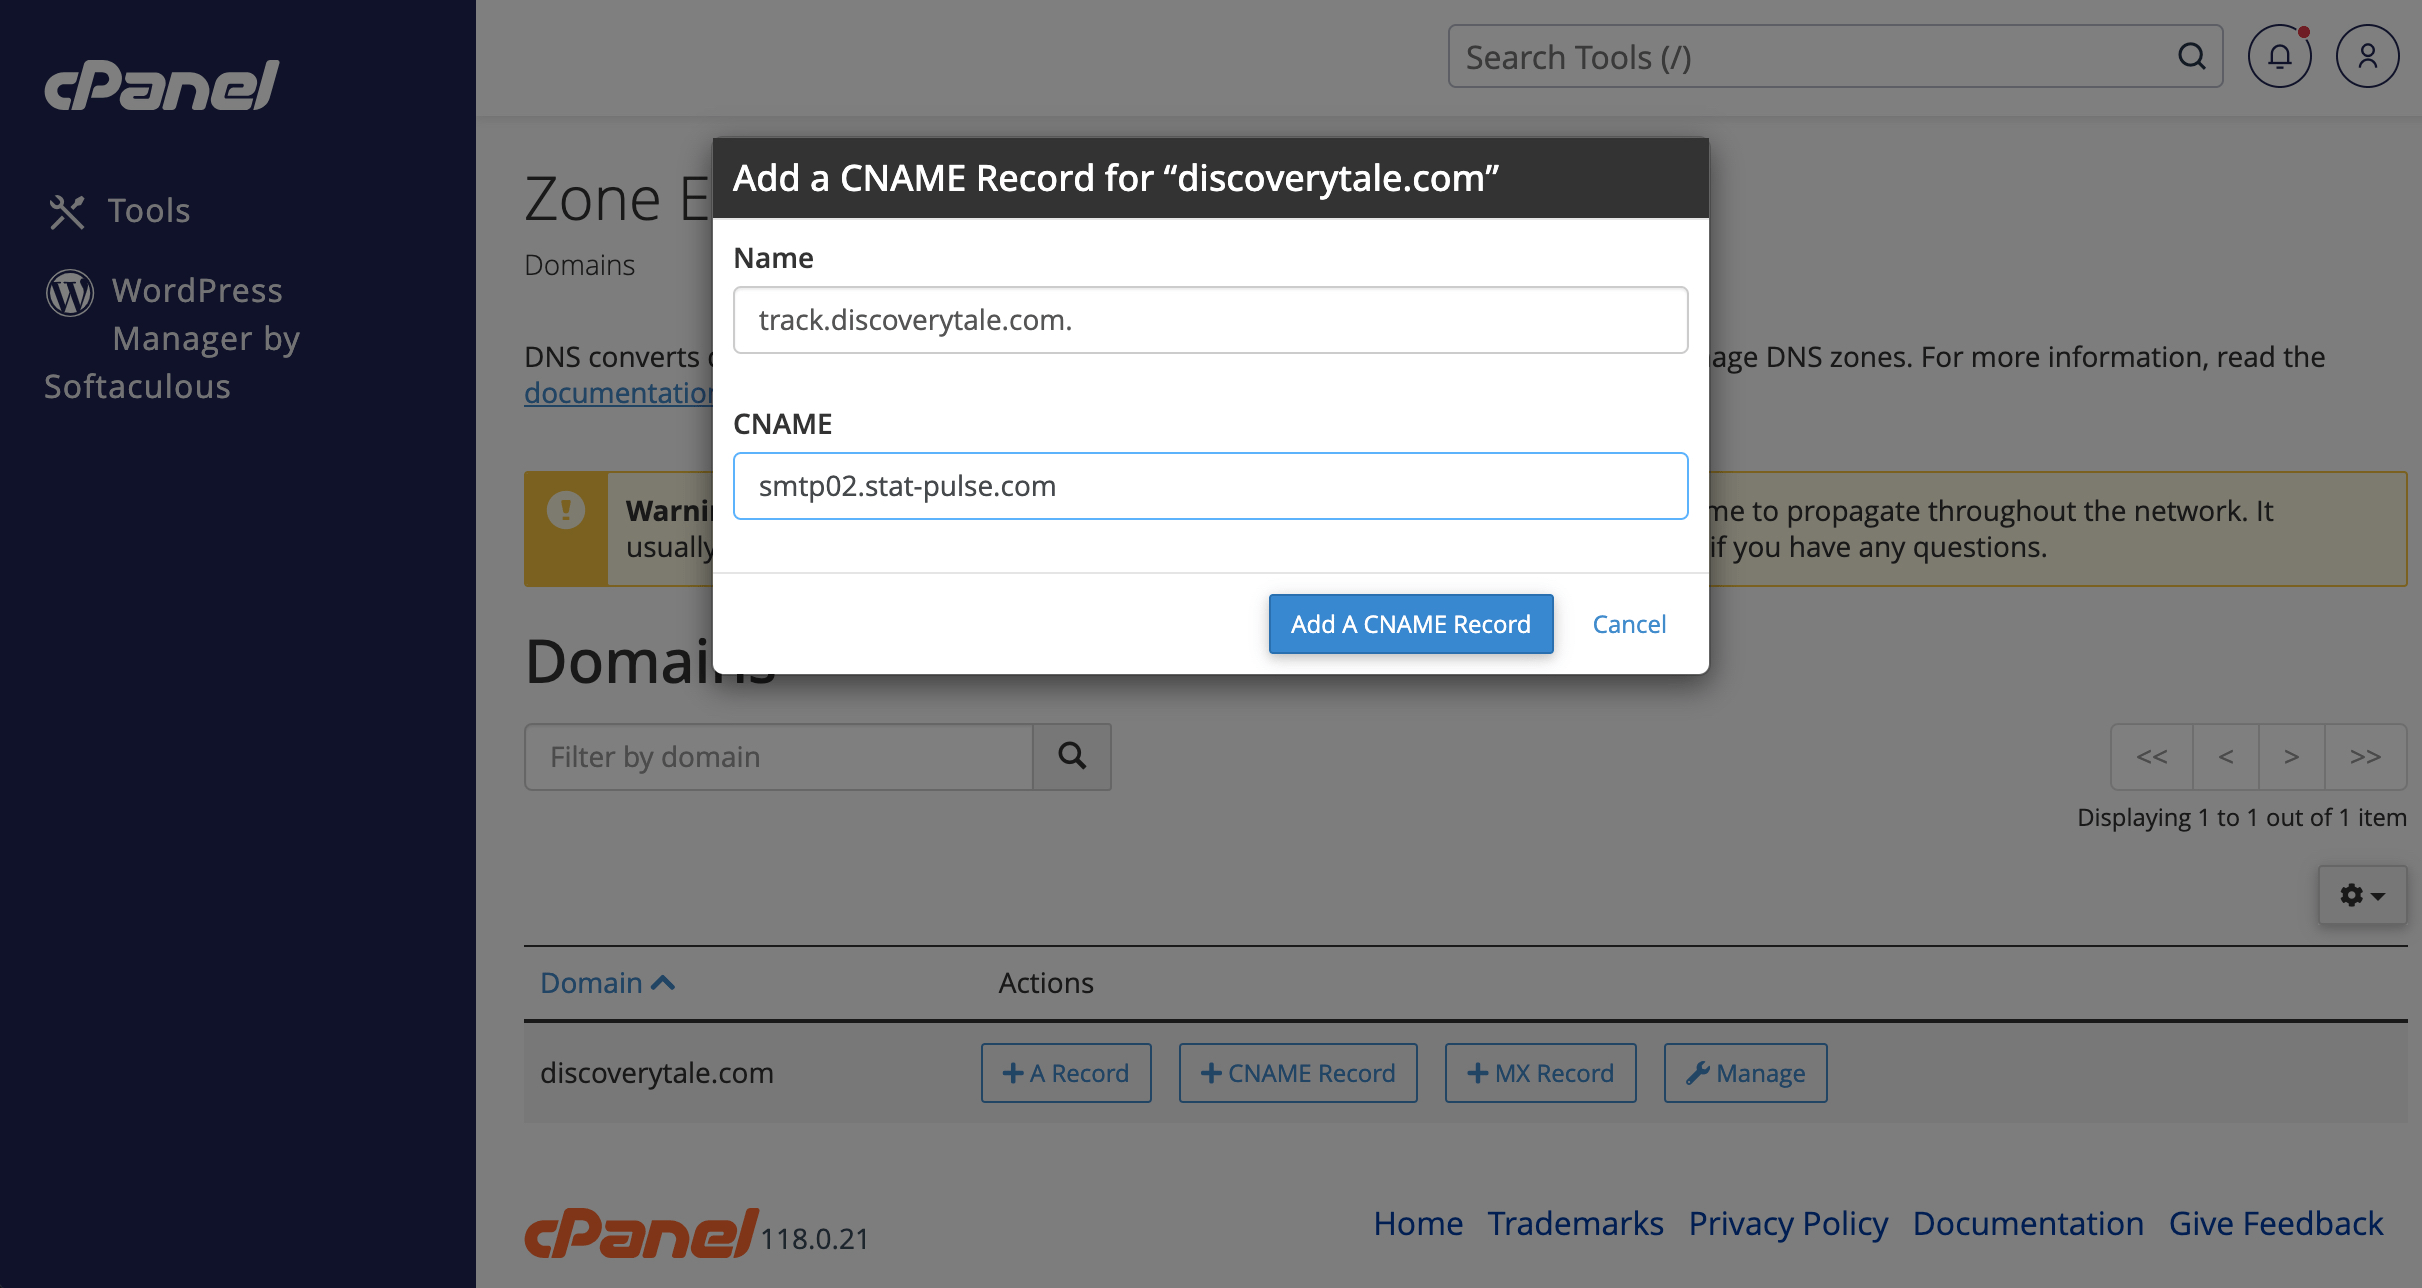
Task: Click the plus A Record button
Action: click(1066, 1073)
